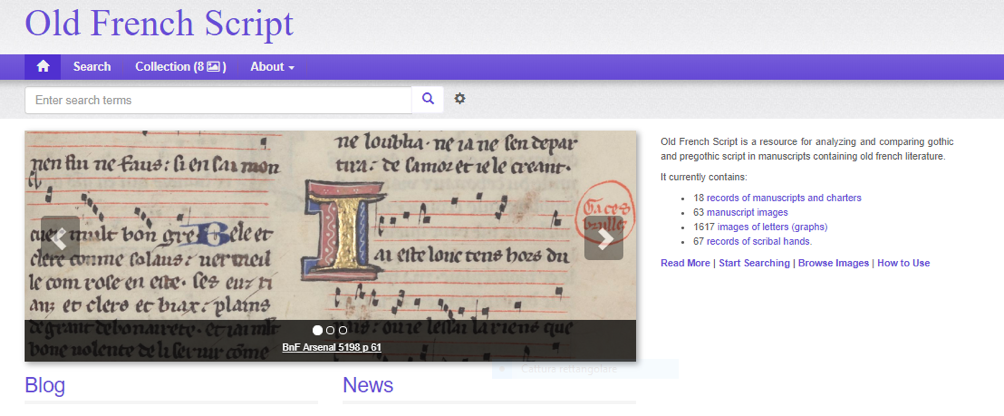Select first carousel indicator dot

tap(318, 330)
